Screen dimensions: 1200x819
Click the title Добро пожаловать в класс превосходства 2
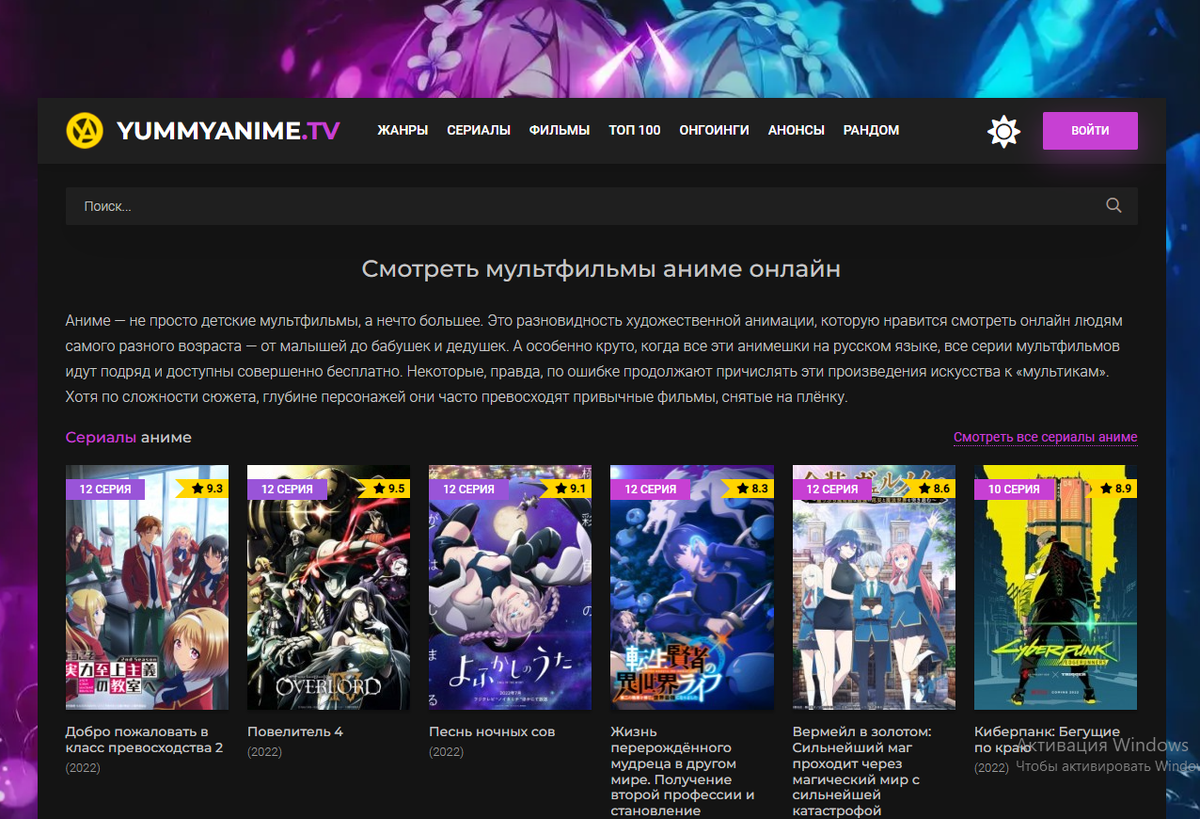[x=144, y=740]
